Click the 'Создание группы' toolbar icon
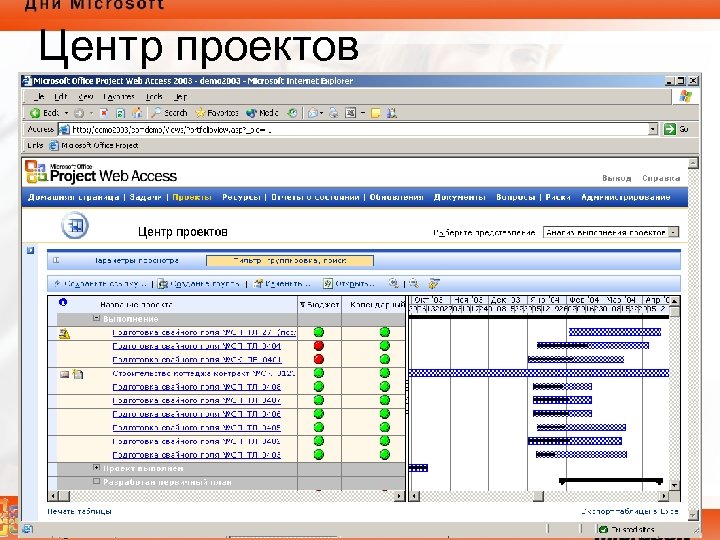 coord(163,284)
